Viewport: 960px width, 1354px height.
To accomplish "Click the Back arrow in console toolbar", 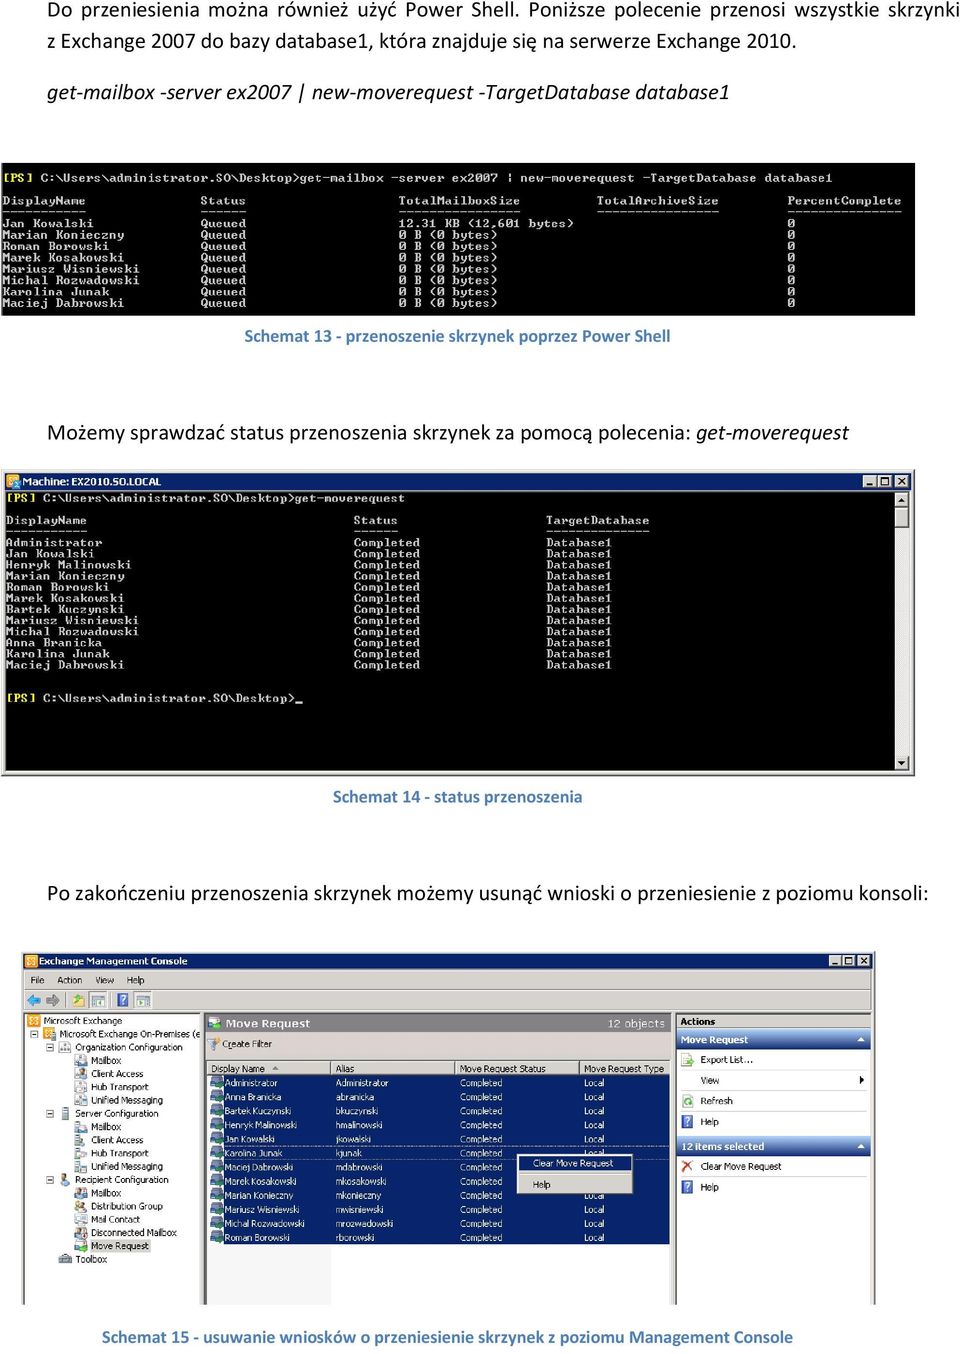I will [34, 1000].
